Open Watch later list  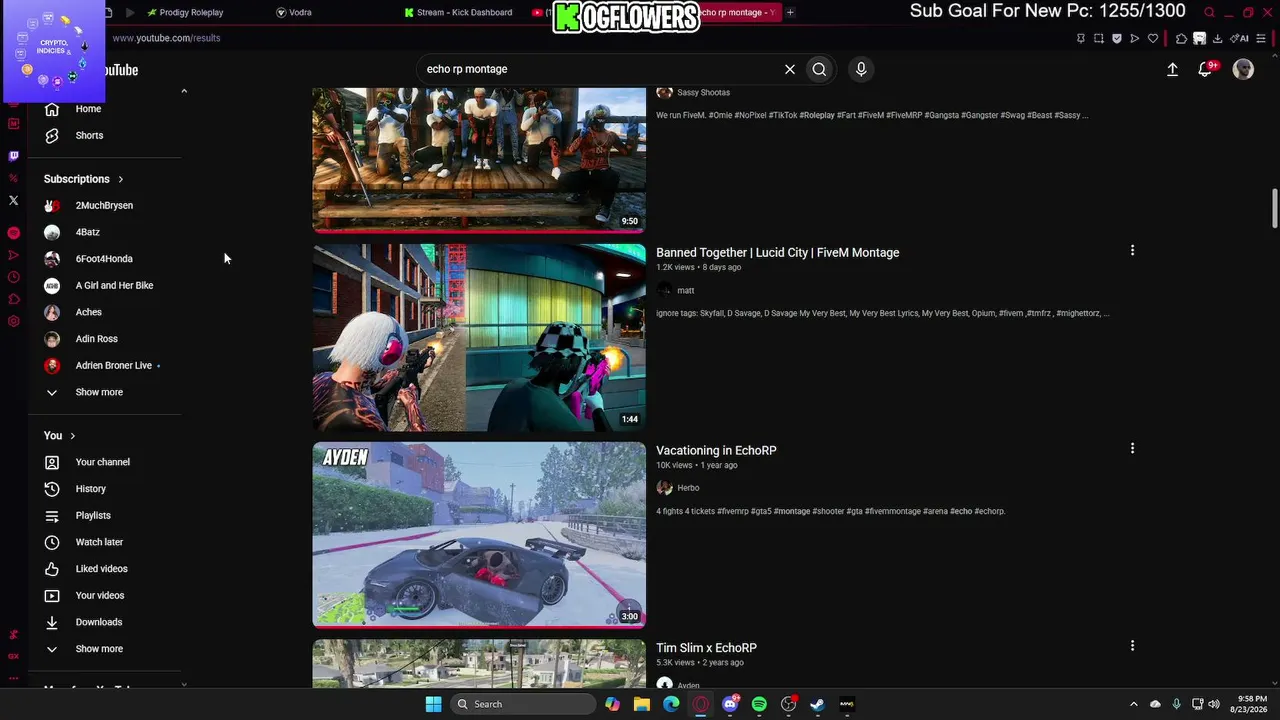99,542
